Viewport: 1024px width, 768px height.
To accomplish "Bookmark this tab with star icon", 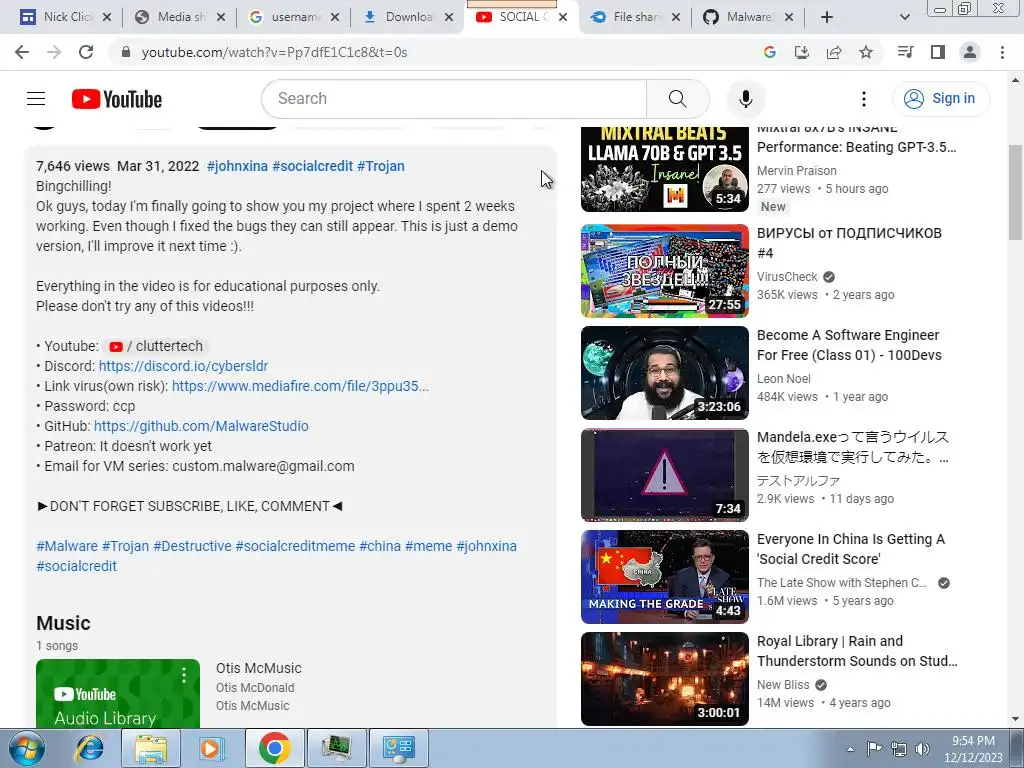I will point(866,52).
